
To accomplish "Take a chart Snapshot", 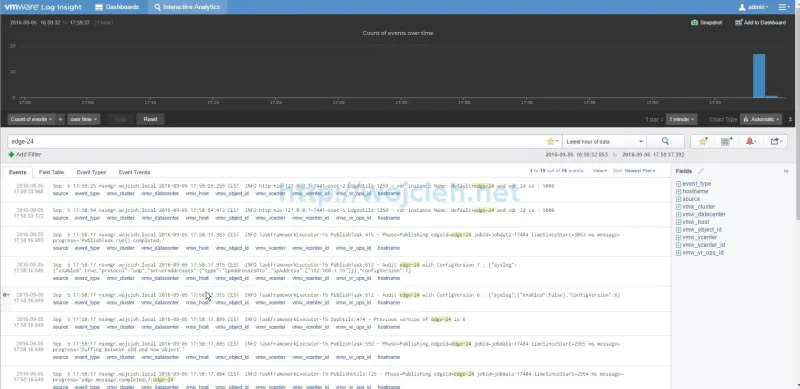I will click(x=707, y=22).
